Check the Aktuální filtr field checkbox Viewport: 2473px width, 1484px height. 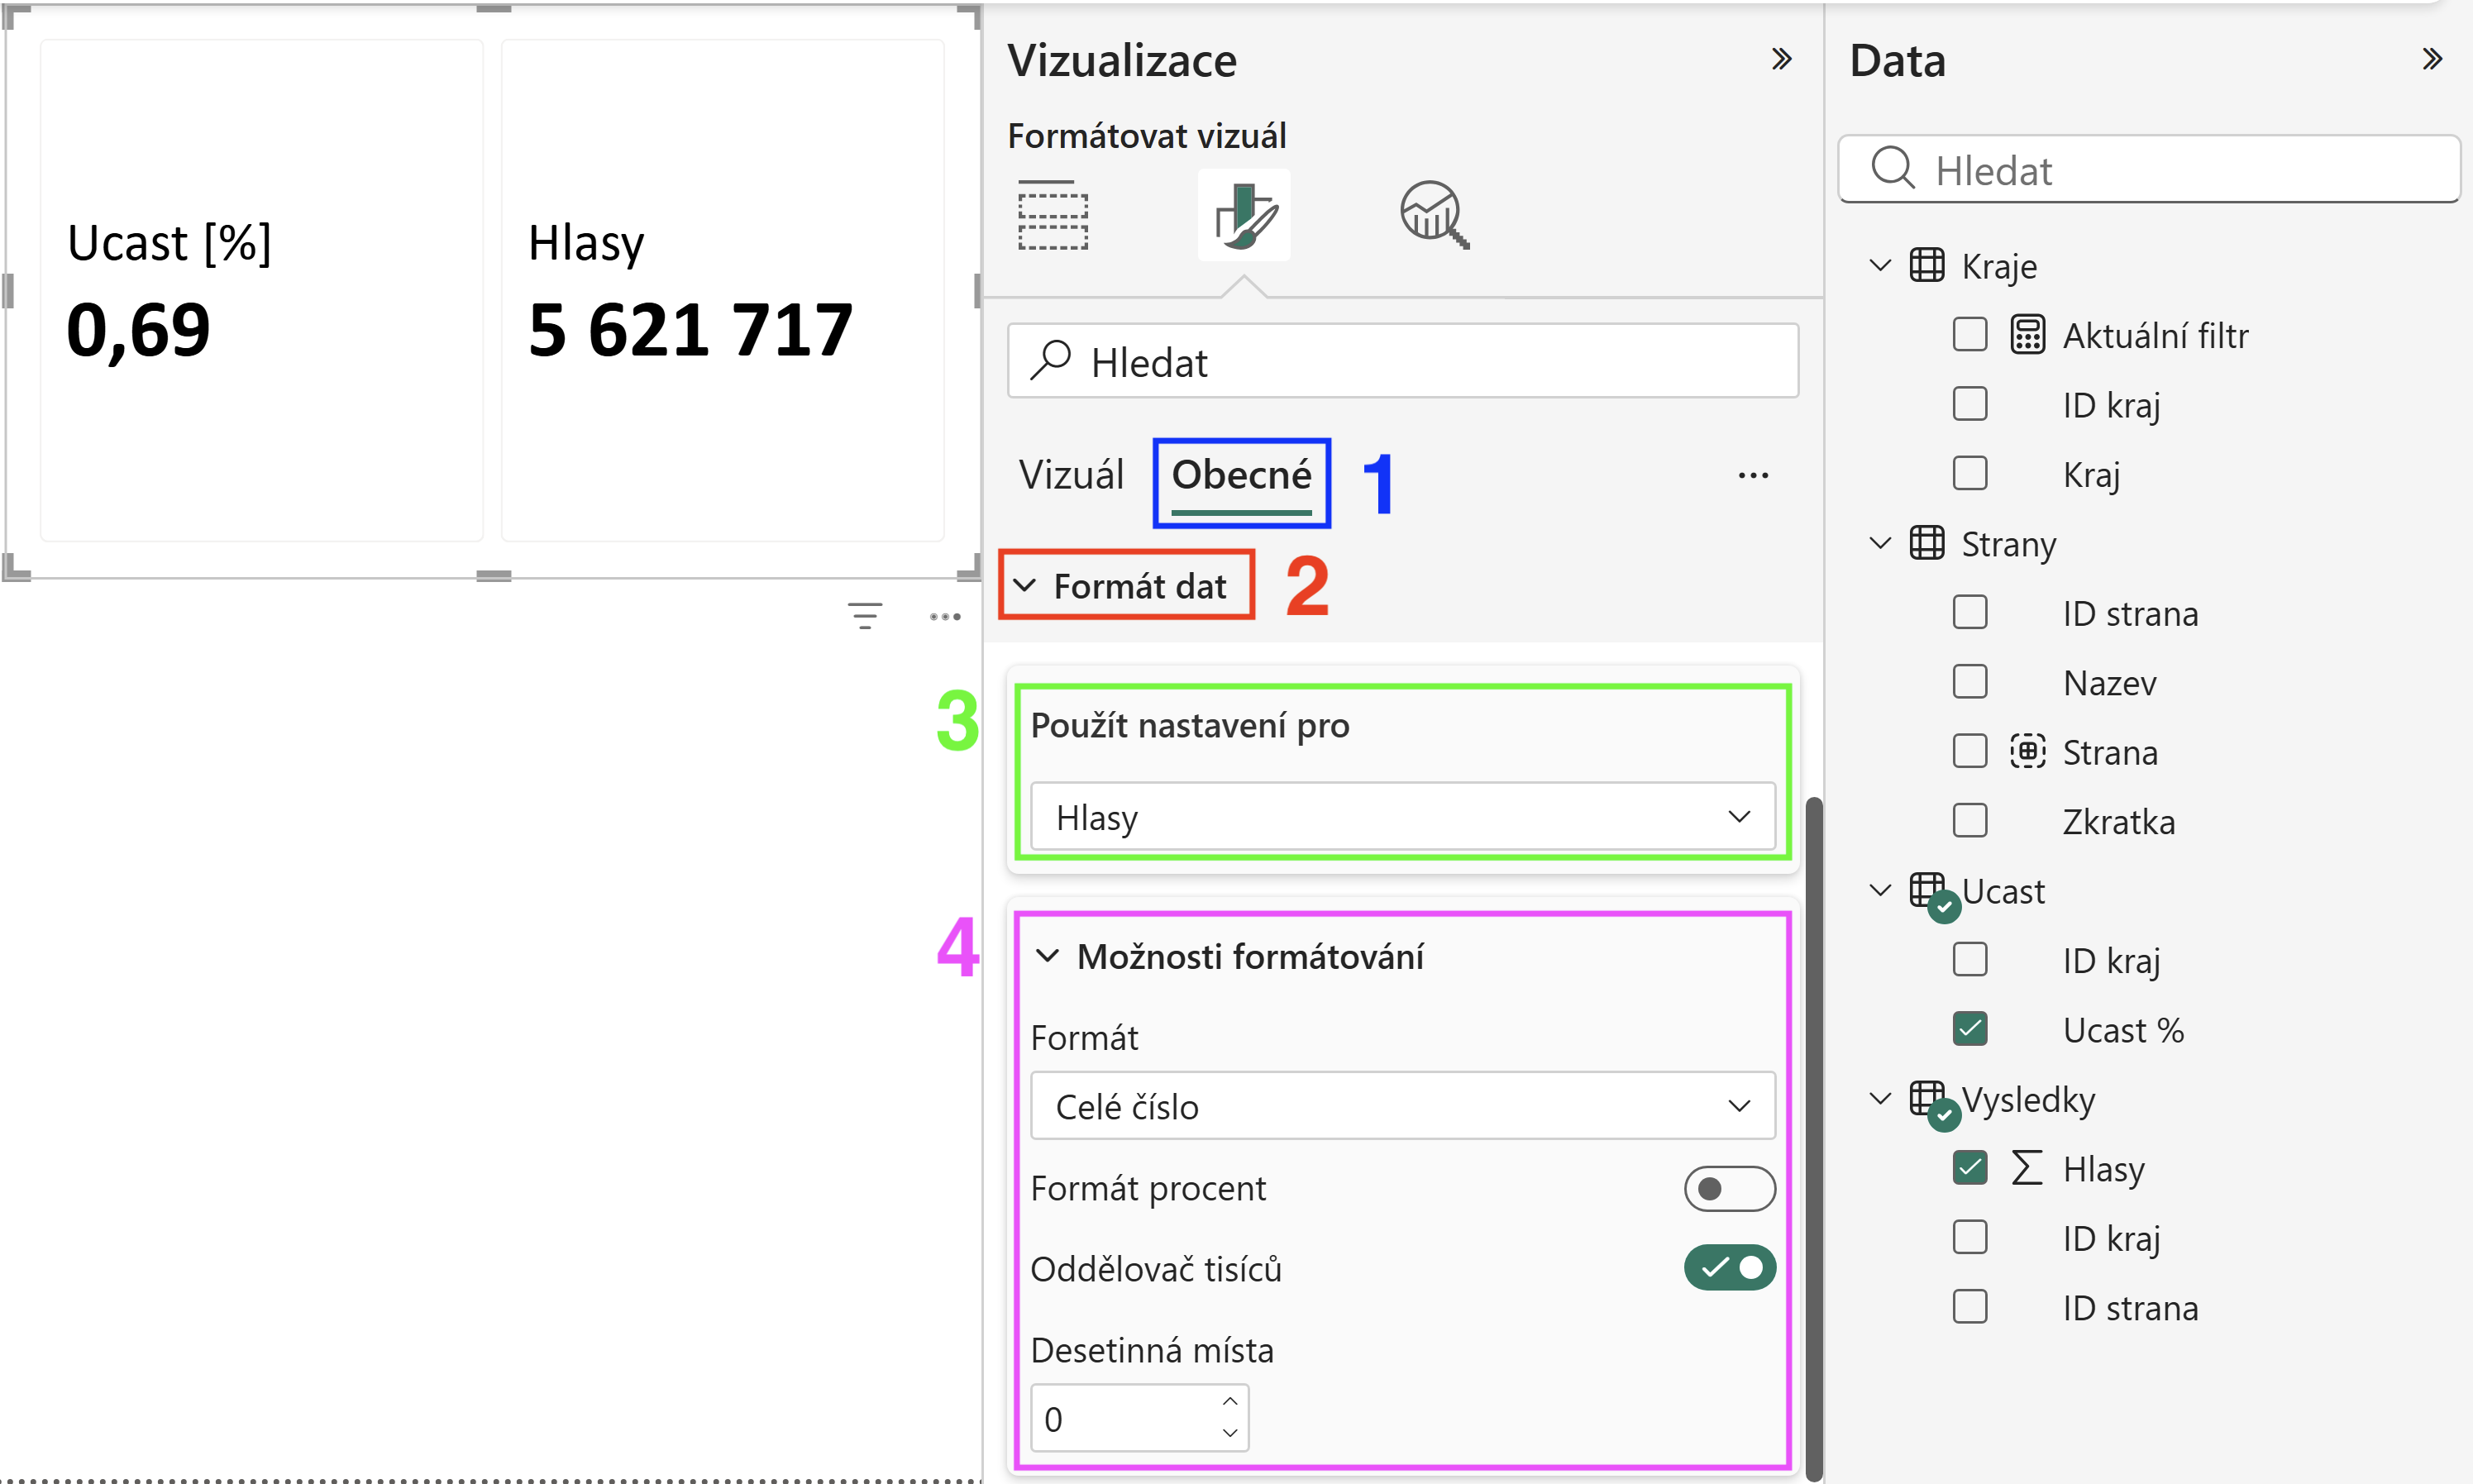click(x=1970, y=334)
